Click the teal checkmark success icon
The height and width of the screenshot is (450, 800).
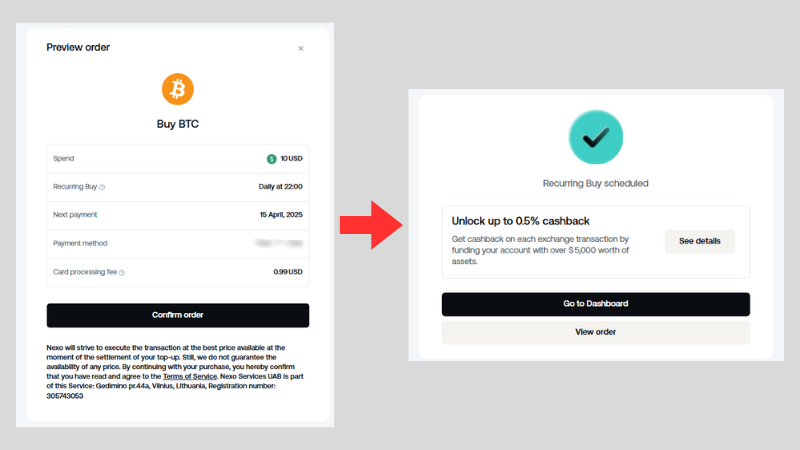pyautogui.click(x=595, y=137)
